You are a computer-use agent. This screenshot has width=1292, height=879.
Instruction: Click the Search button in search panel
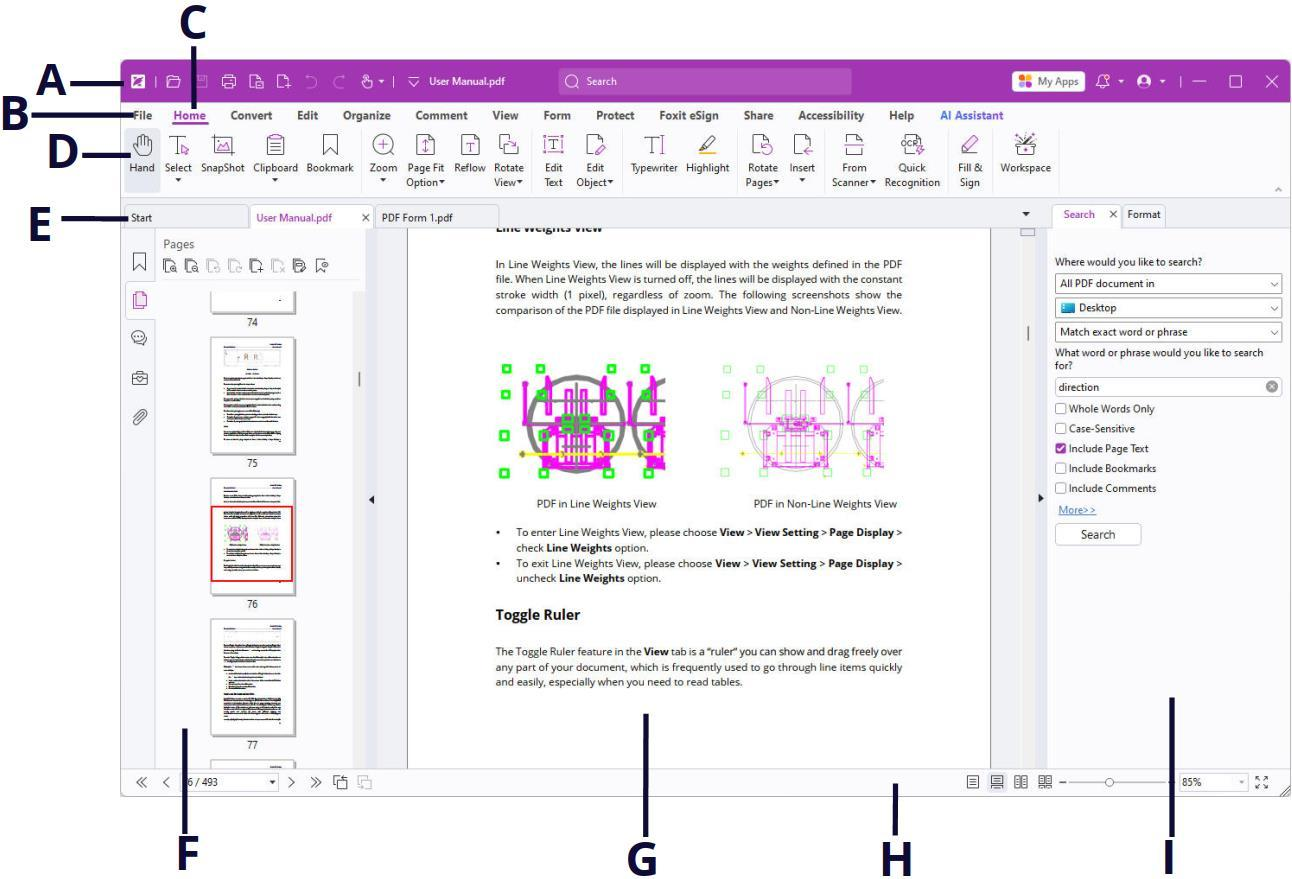pos(1098,534)
